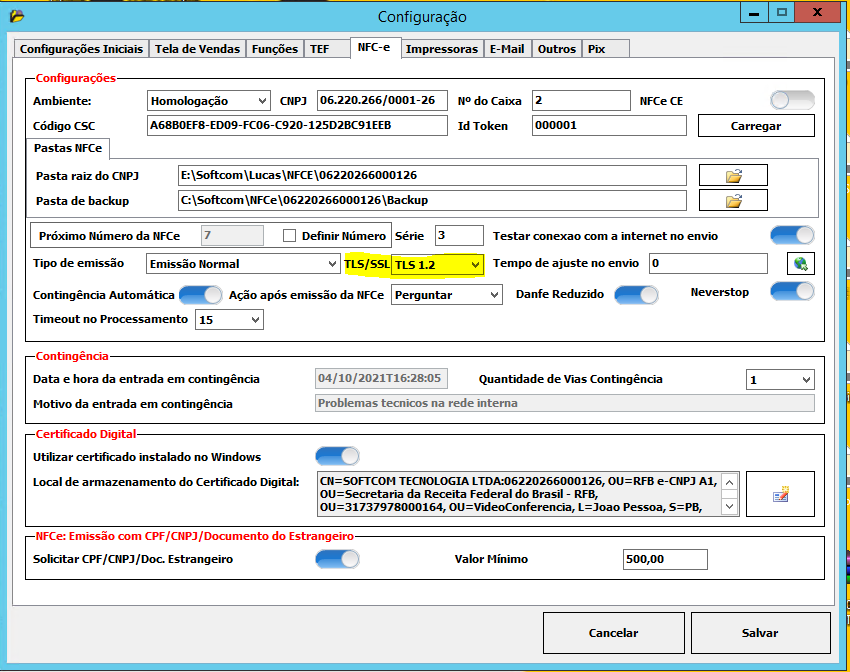Expand the TLS/SSL version dropdown
Viewport: 850px width, 672px height.
point(438,264)
